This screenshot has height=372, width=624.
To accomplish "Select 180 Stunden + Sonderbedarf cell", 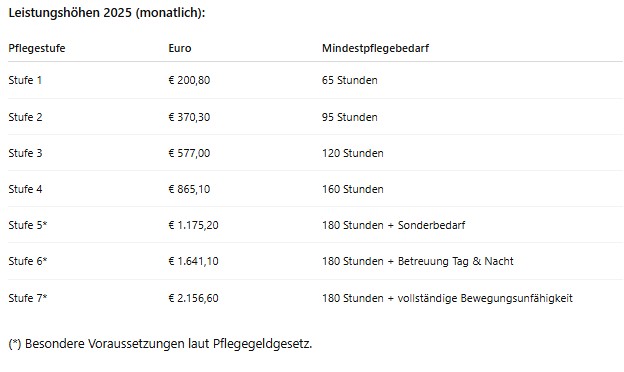I will coord(394,225).
